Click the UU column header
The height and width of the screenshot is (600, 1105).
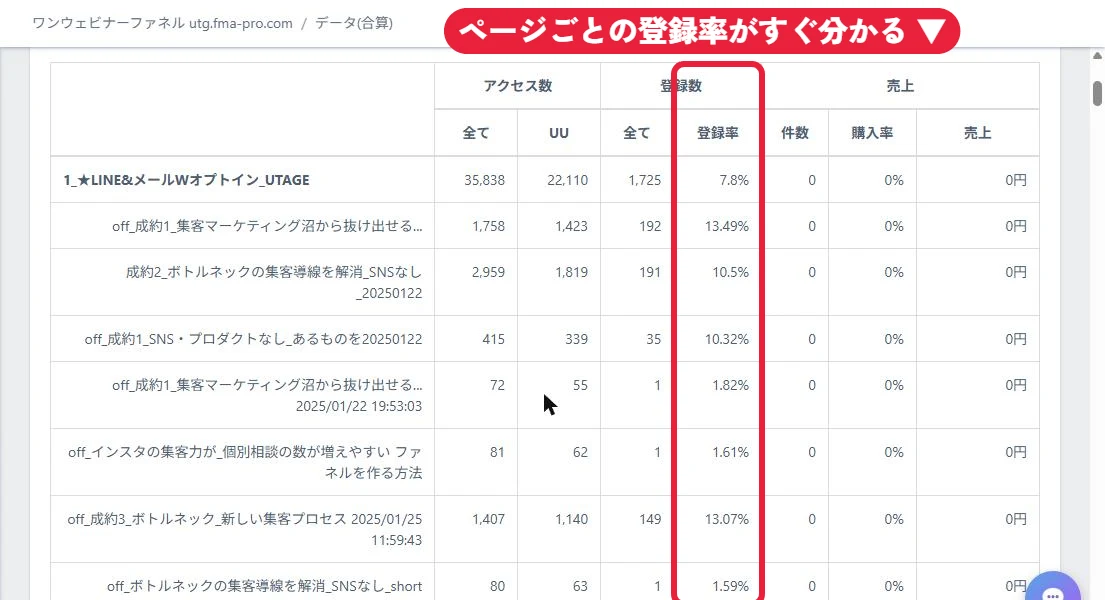coord(559,133)
